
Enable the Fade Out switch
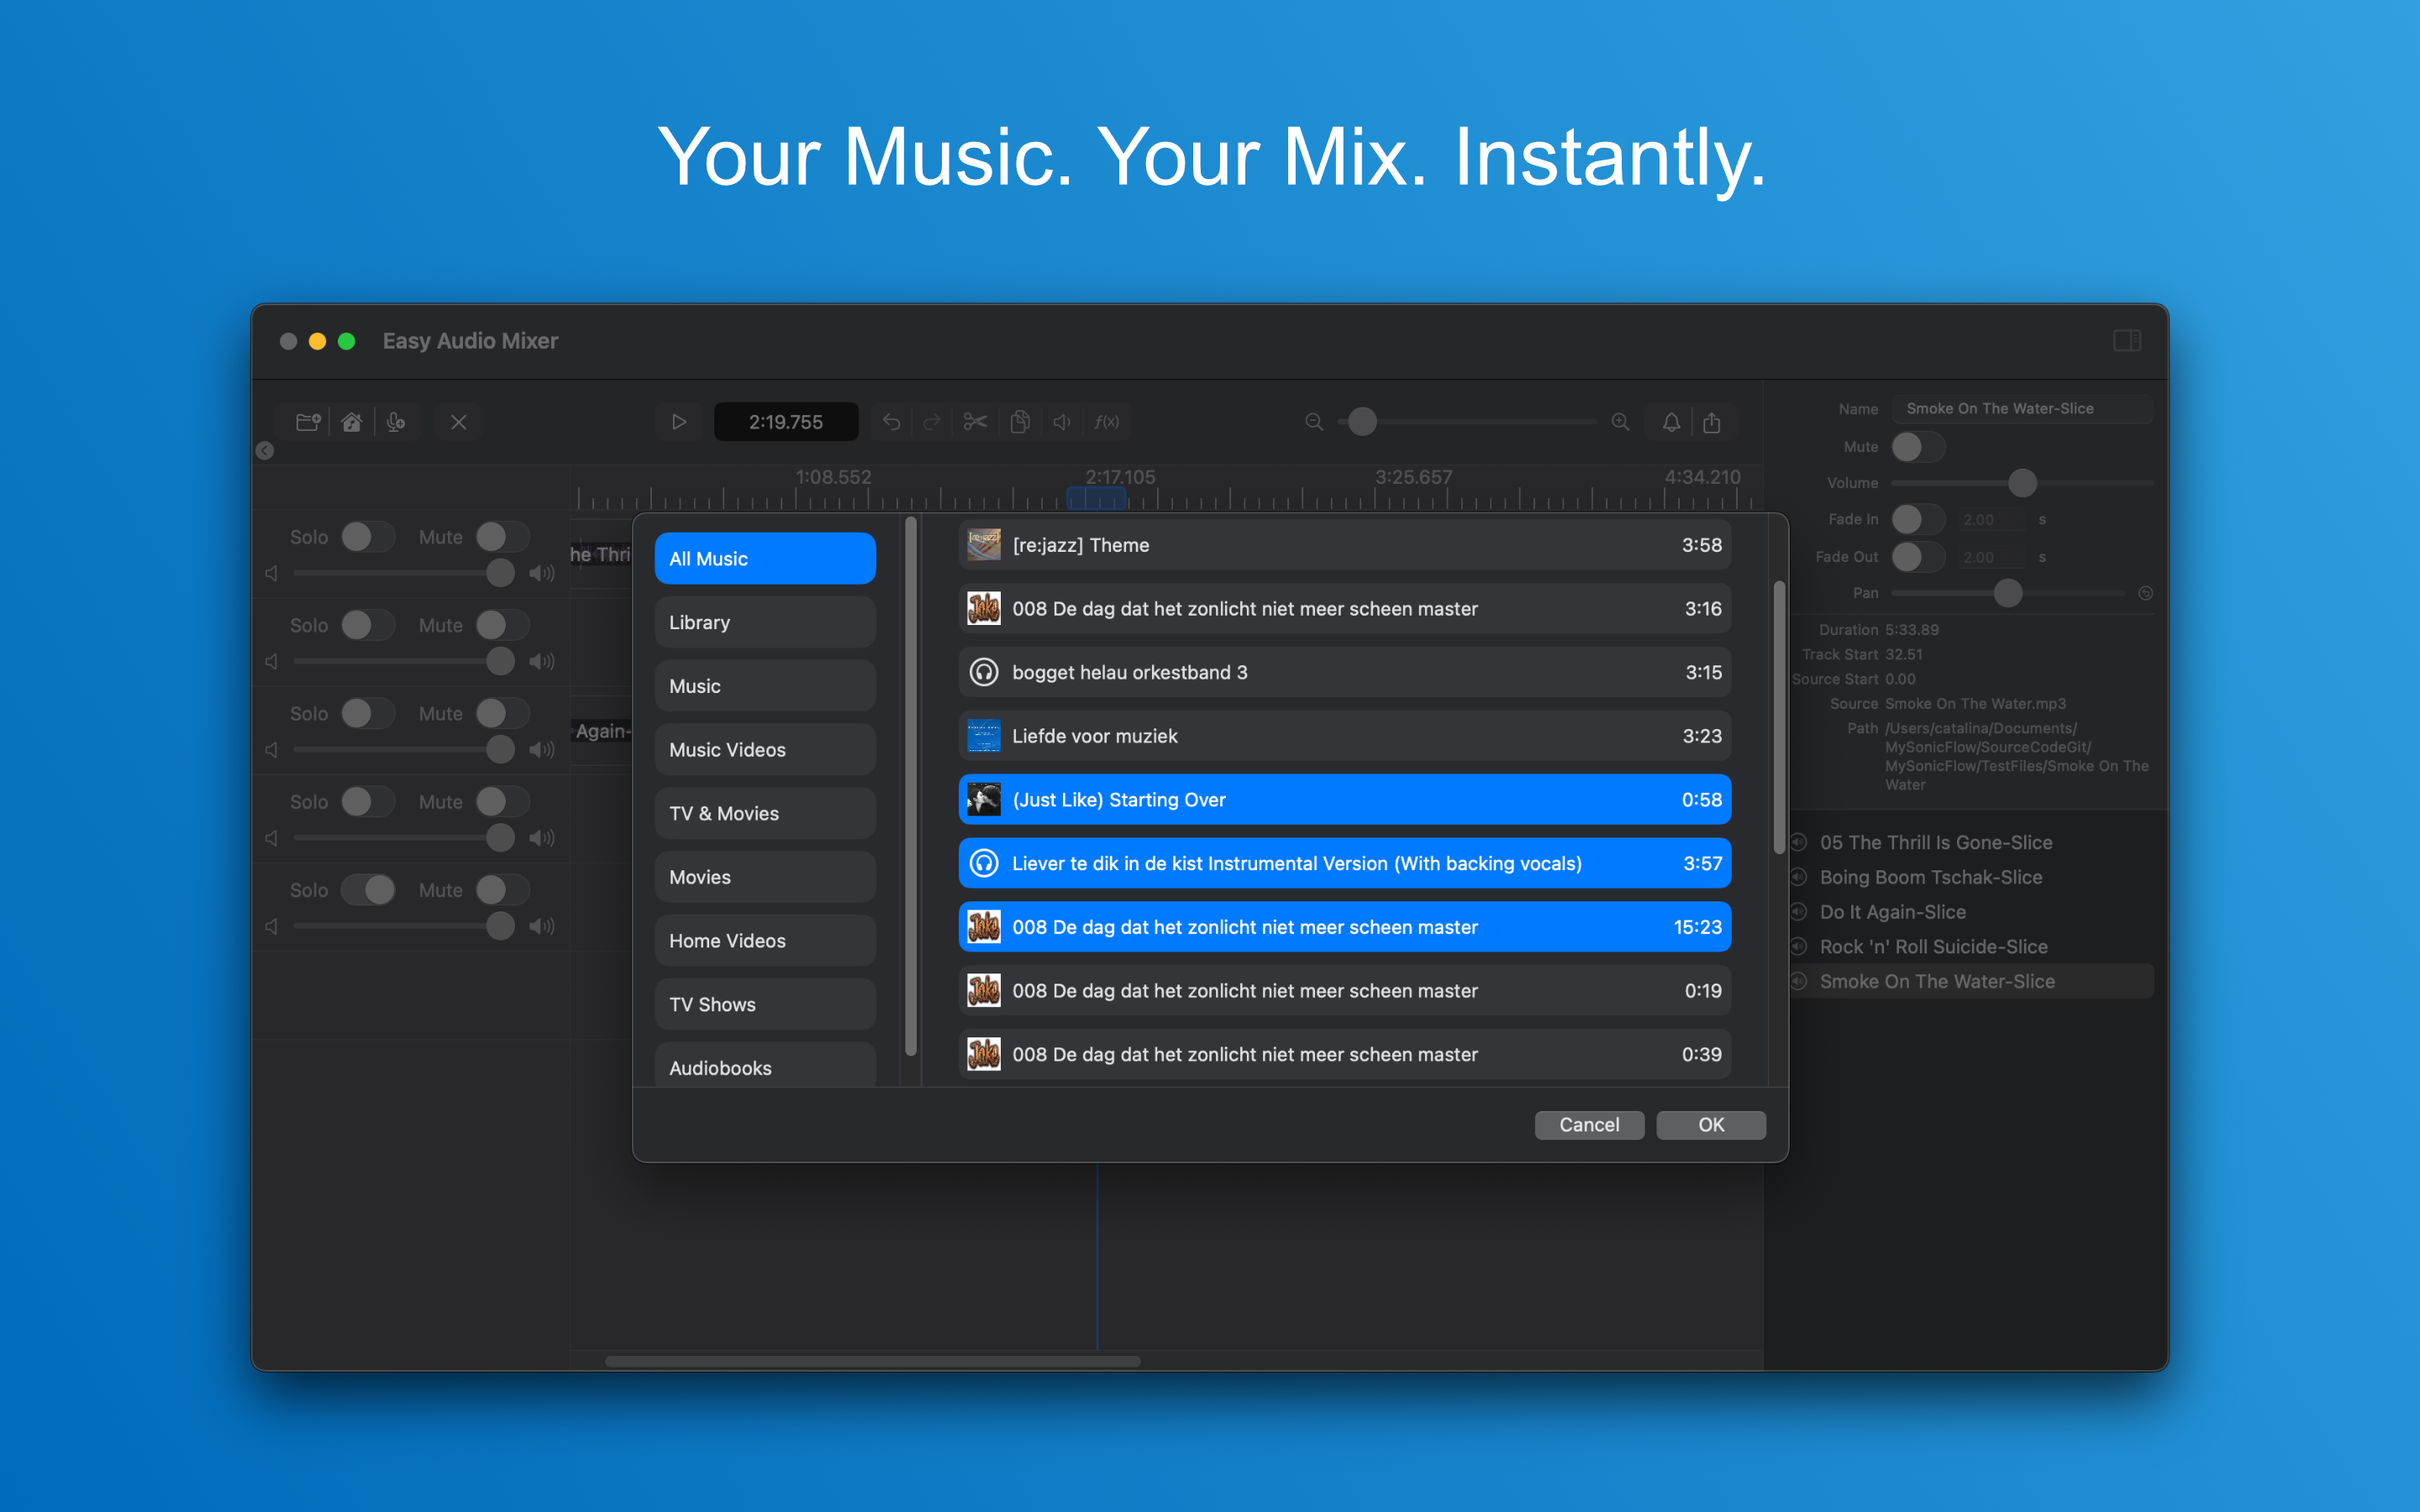click(x=1918, y=556)
